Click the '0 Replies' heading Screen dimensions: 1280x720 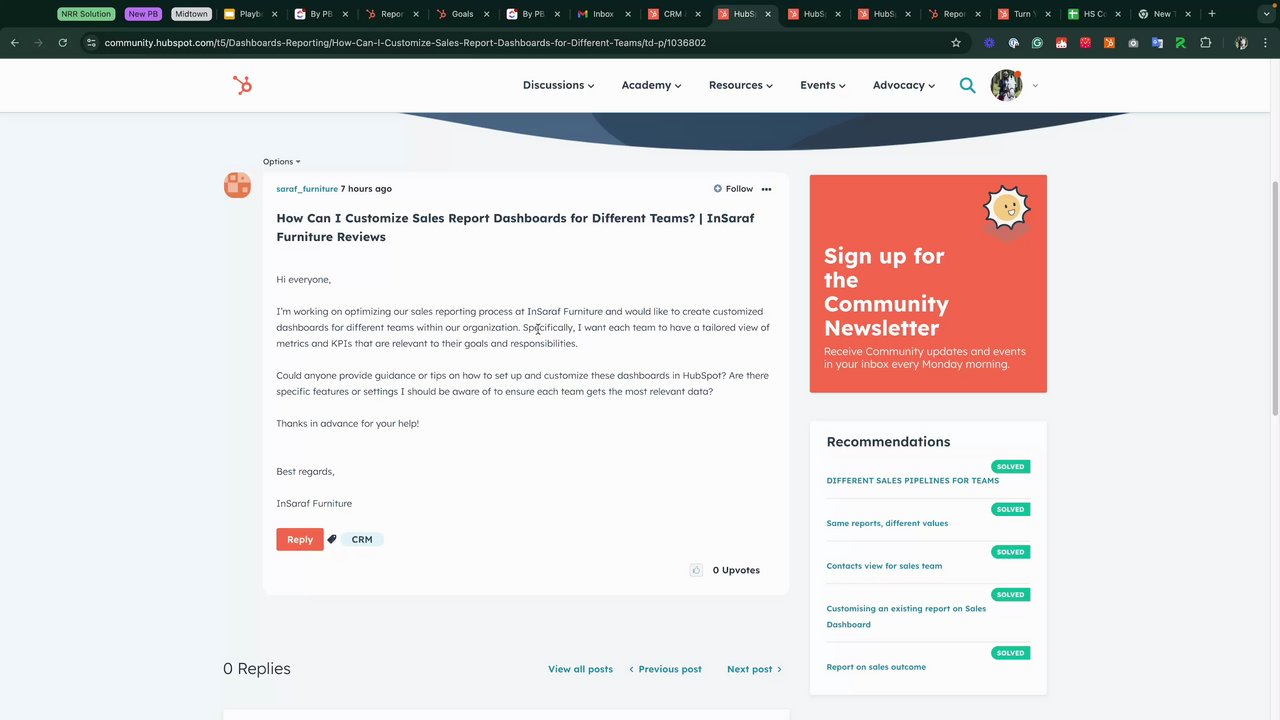coord(257,669)
